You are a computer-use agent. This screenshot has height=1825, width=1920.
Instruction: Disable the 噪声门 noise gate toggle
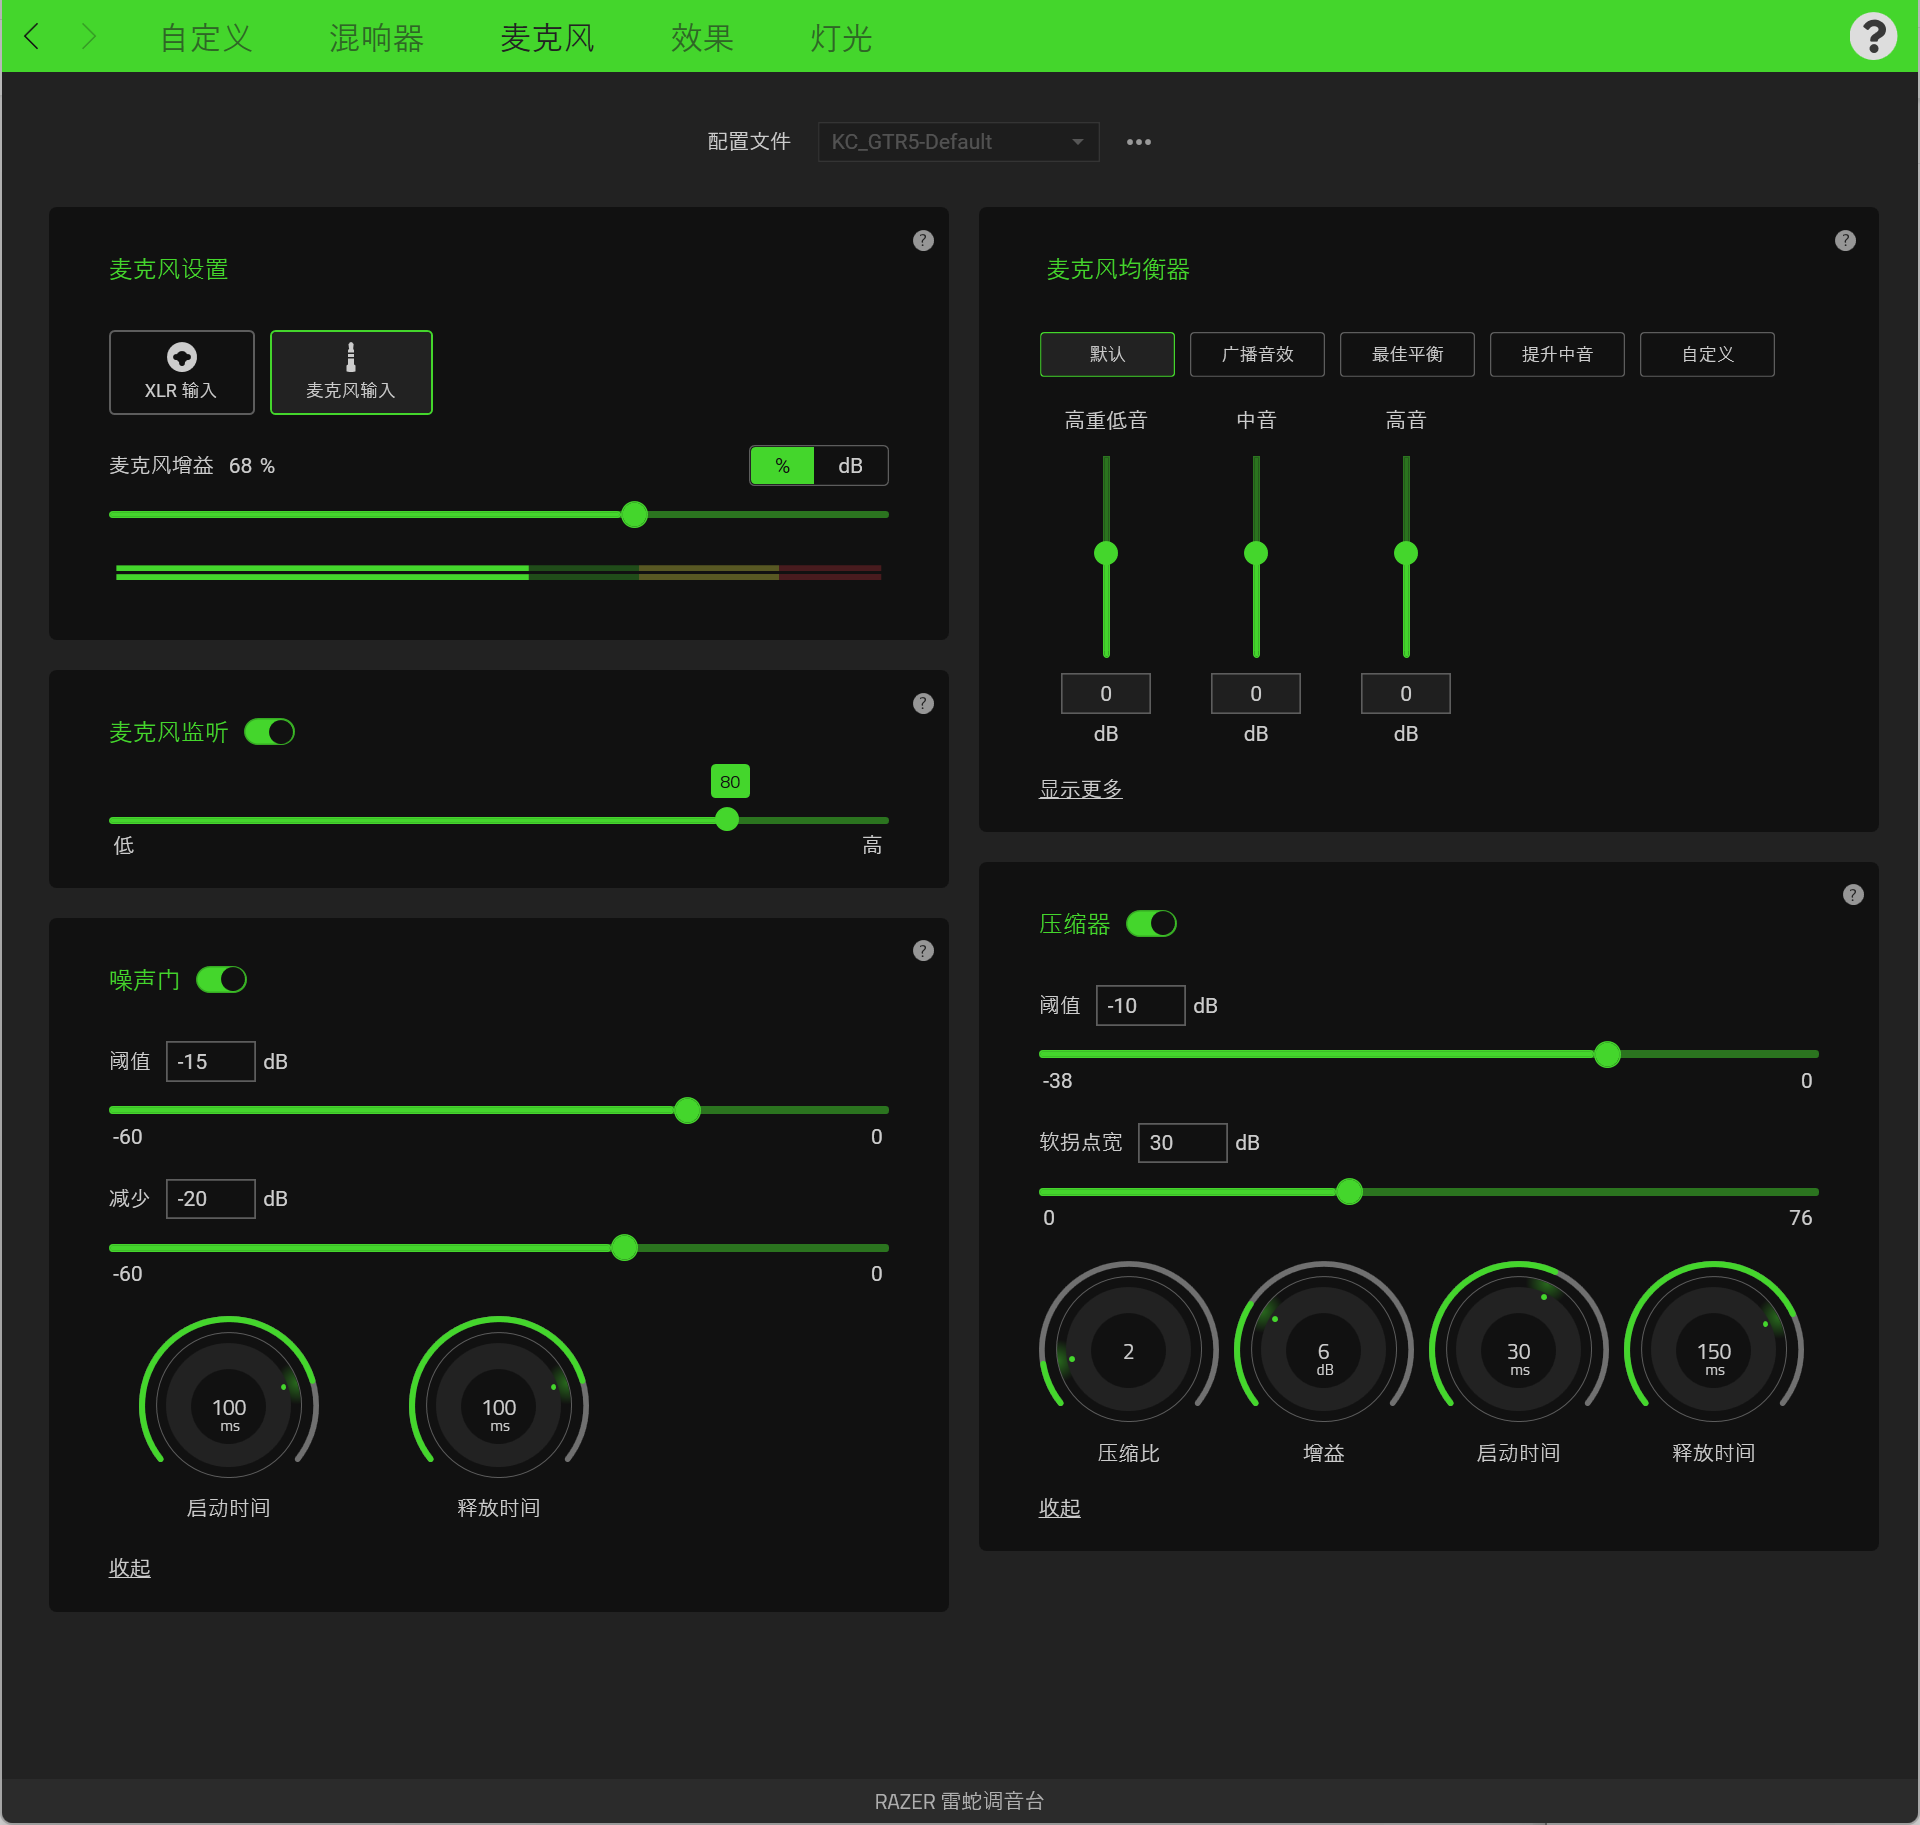222,980
